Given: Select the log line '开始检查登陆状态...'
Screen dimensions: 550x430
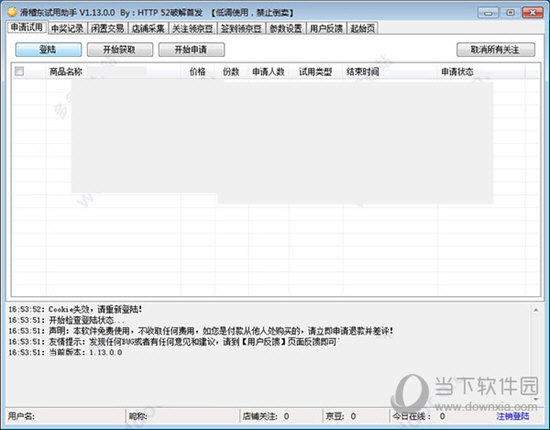Looking at the screenshot, I should click(66, 320).
